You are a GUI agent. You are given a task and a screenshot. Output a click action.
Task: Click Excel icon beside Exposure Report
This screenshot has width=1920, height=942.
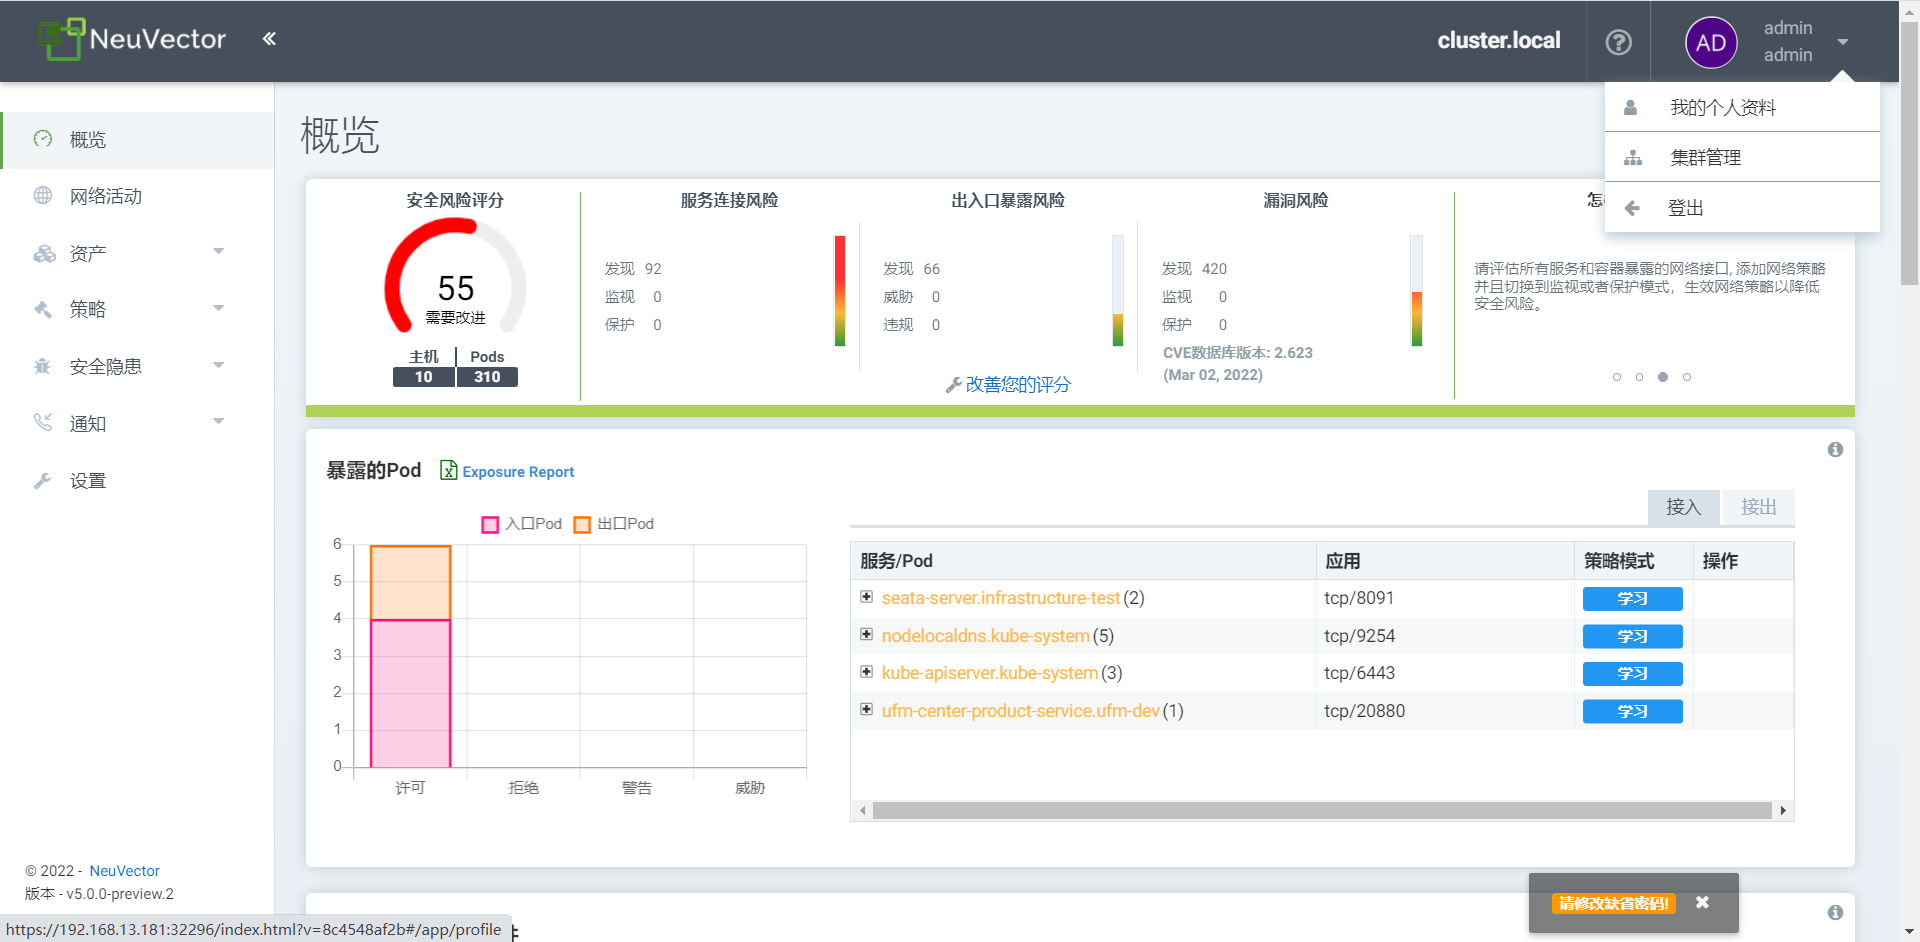click(x=449, y=470)
